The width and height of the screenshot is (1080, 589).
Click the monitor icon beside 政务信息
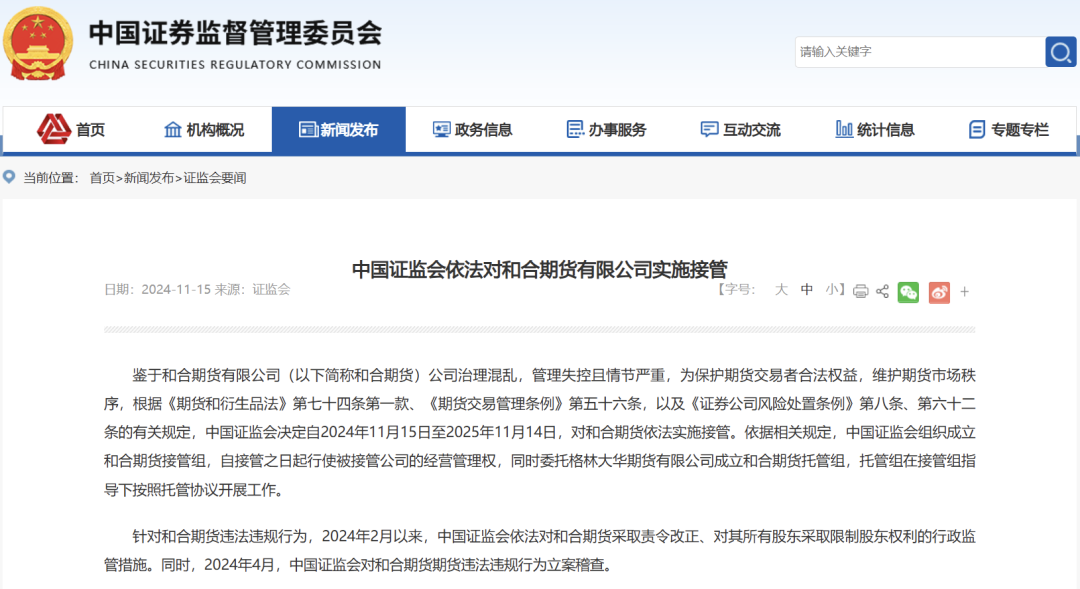pos(442,130)
